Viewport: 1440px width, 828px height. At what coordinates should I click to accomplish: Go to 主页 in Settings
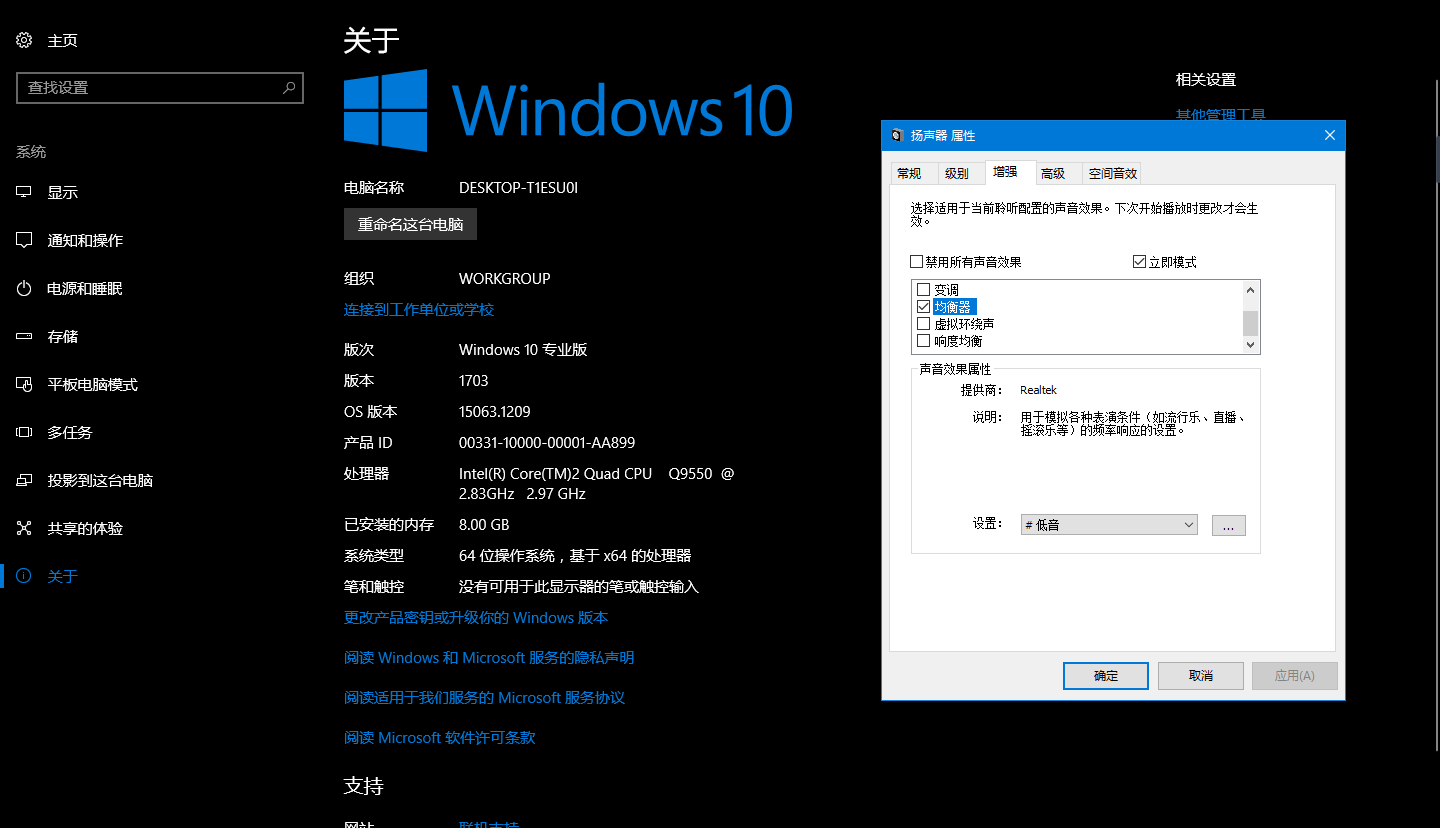click(x=63, y=40)
